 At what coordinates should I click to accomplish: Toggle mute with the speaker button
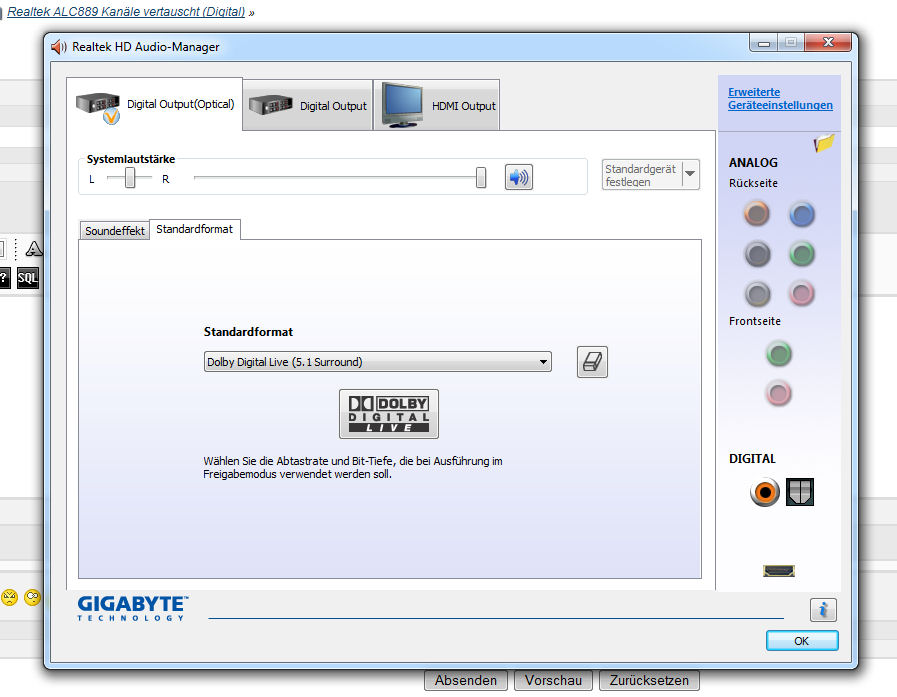[x=518, y=178]
